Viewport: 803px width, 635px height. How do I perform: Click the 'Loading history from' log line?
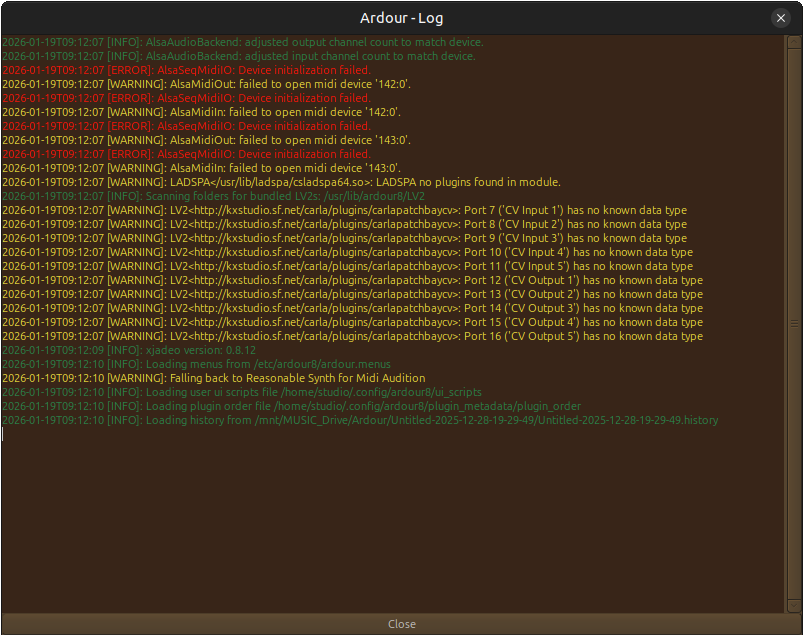click(x=360, y=421)
